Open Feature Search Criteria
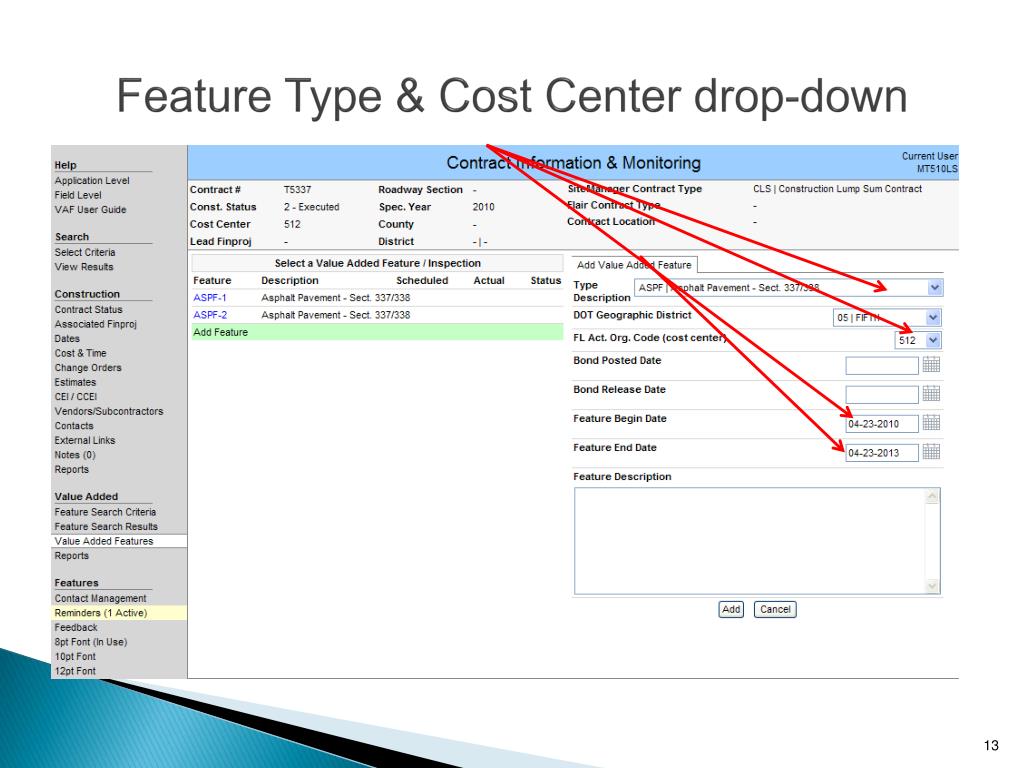The height and width of the screenshot is (768, 1024). [104, 512]
